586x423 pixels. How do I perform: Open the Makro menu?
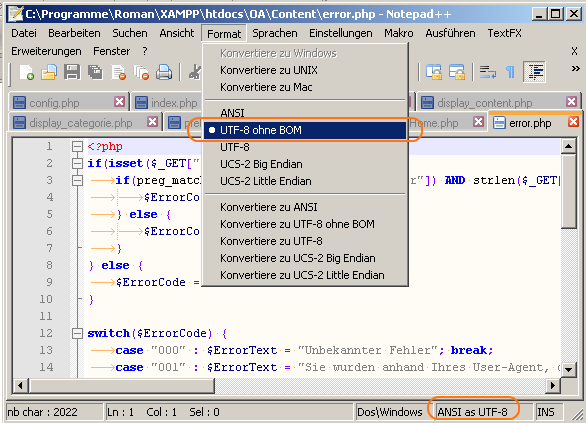coord(399,33)
